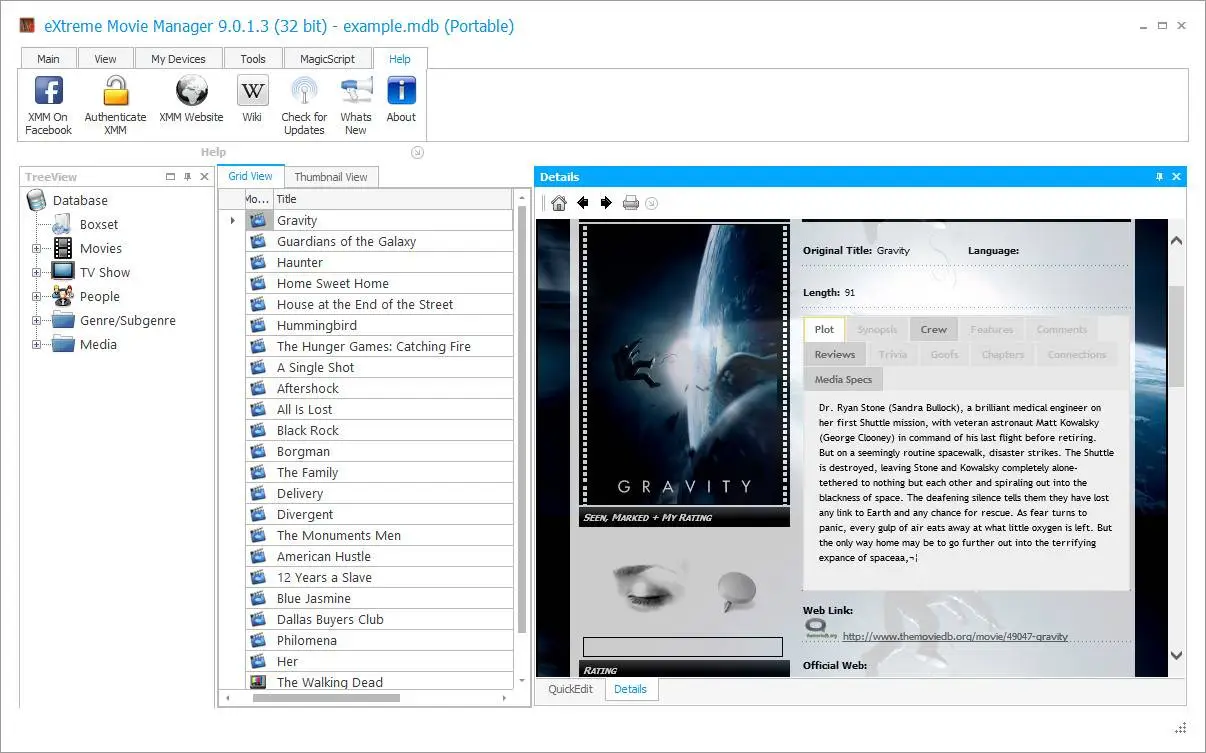Open the XMM Website globe icon
The height and width of the screenshot is (753, 1206).
click(191, 91)
